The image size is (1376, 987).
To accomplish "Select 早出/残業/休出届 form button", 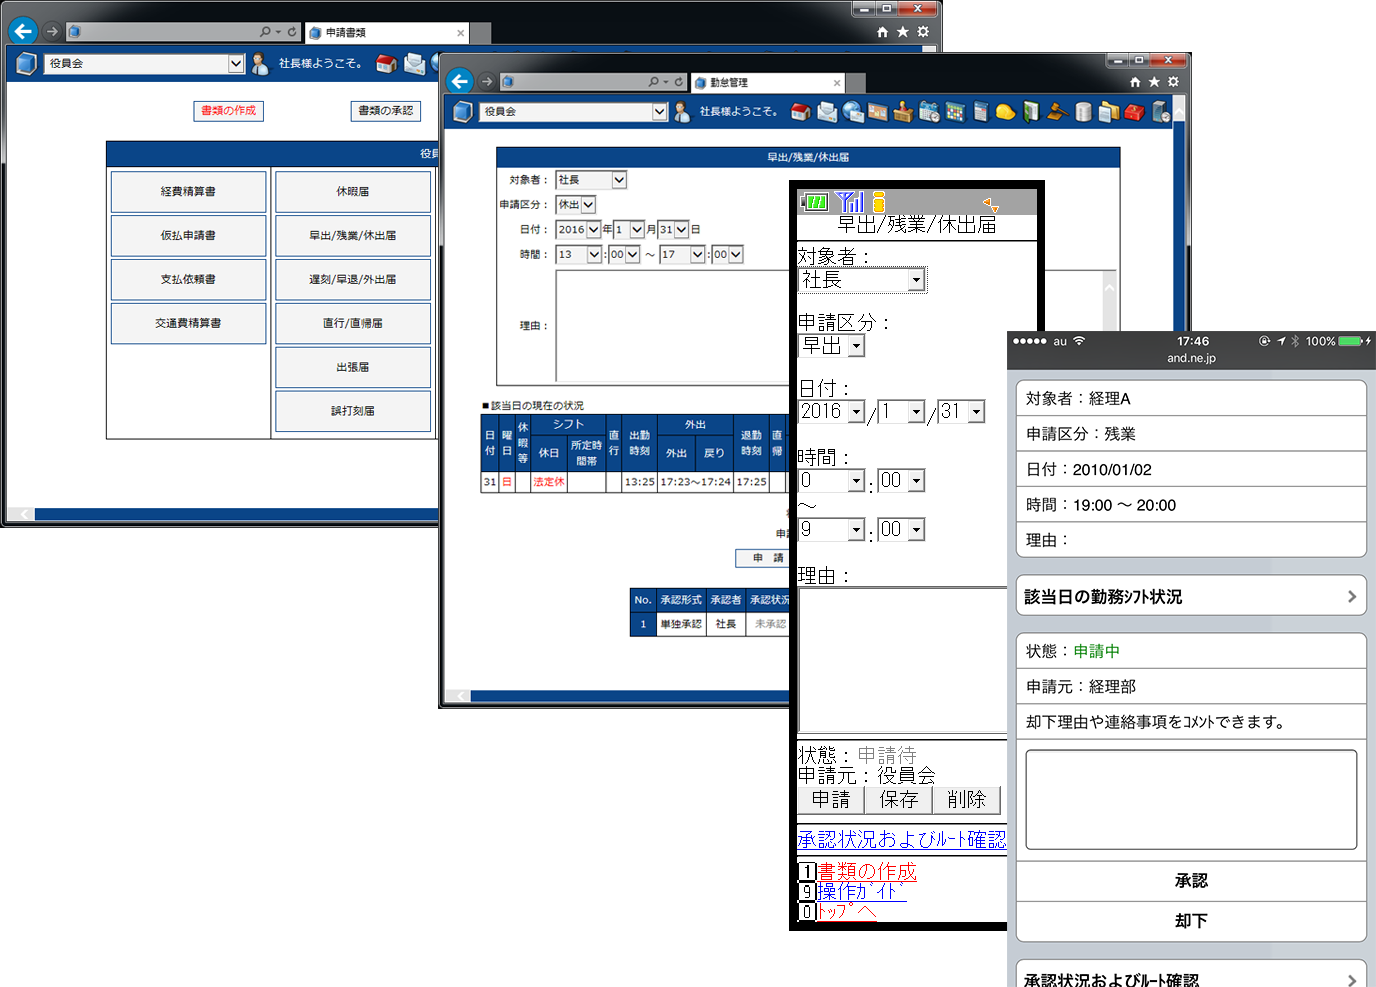I will (353, 235).
